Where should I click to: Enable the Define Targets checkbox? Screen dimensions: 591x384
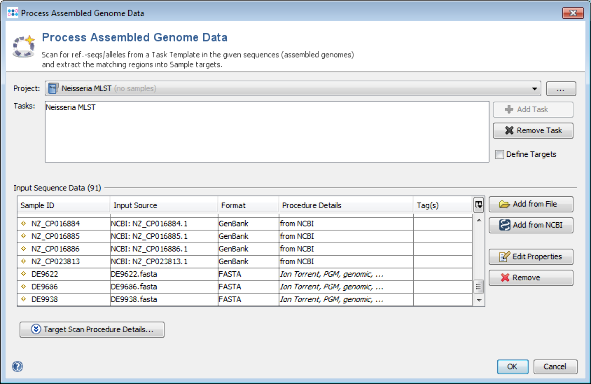coord(499,155)
